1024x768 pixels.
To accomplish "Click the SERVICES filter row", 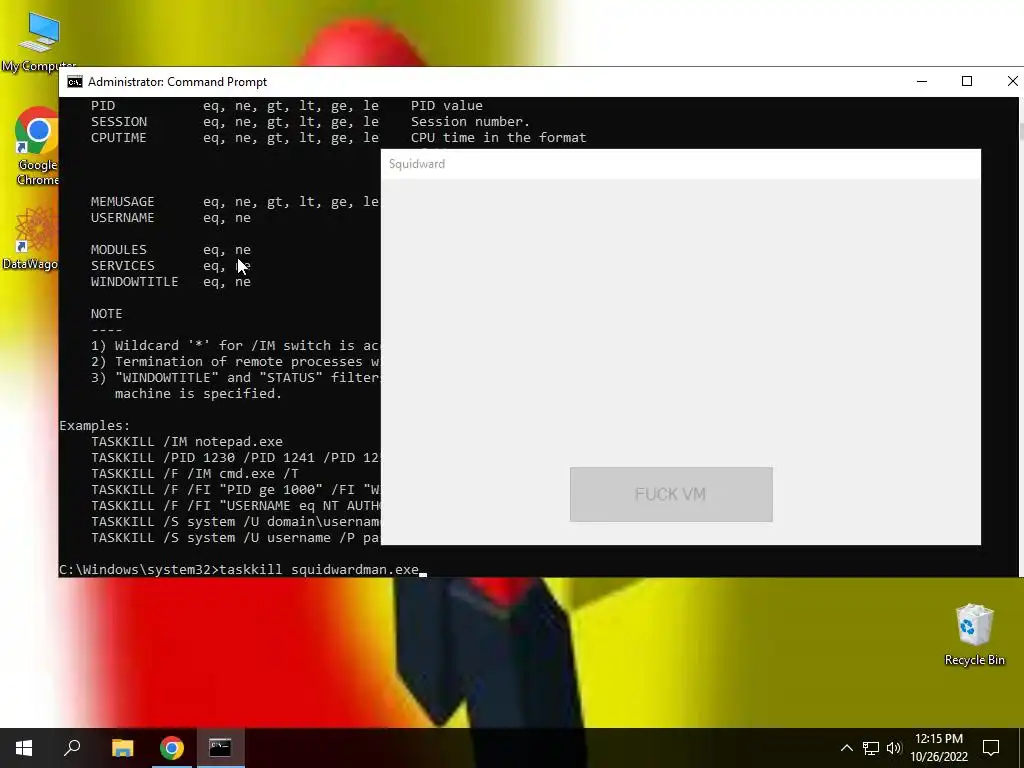I will [x=170, y=266].
